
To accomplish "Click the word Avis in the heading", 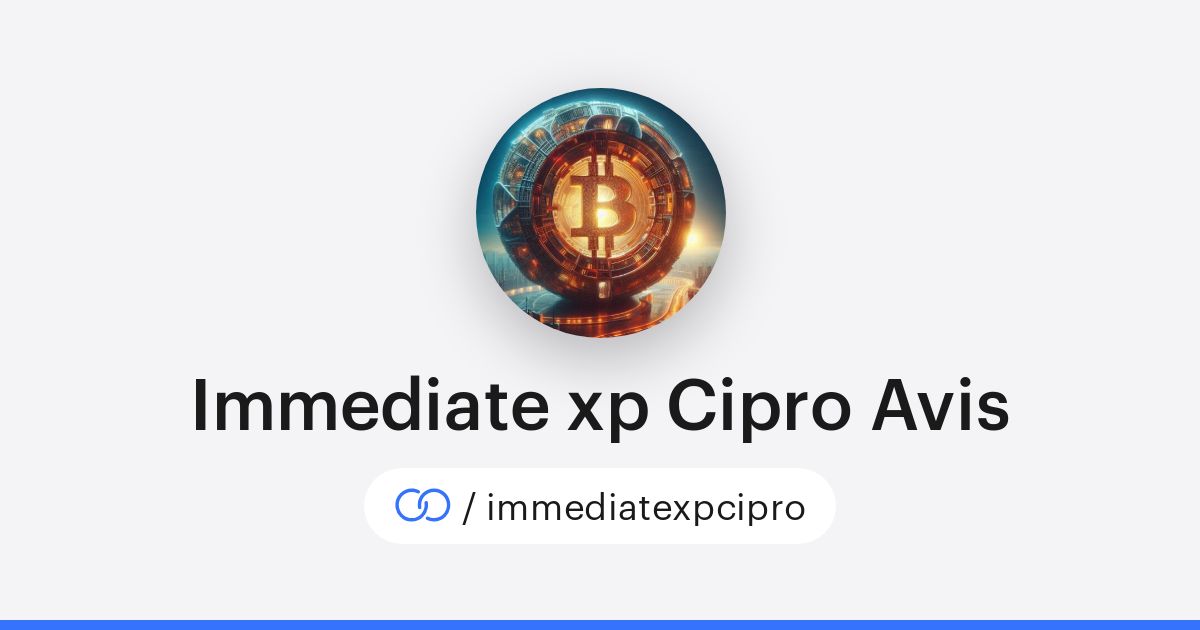I will click(x=941, y=406).
